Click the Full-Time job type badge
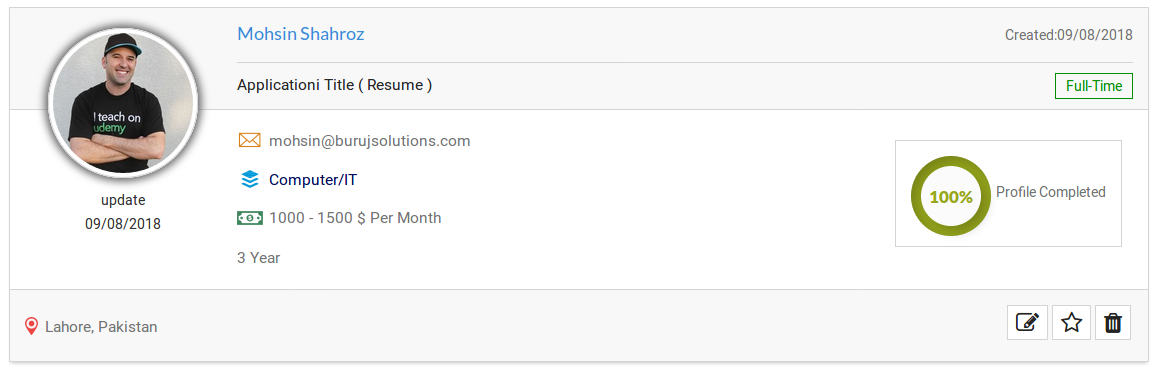 coord(1093,86)
